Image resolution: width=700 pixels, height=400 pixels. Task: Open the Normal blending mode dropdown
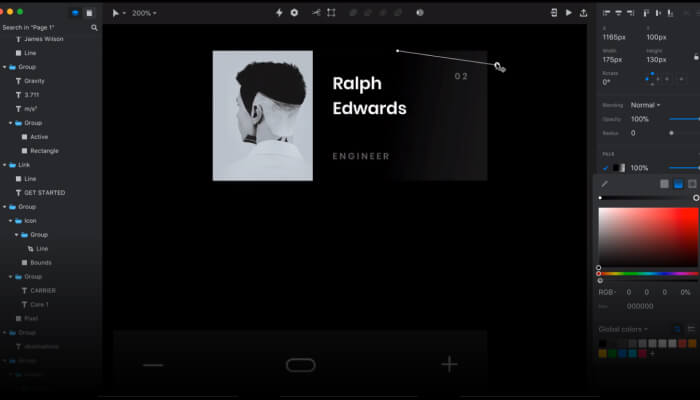pyautogui.click(x=645, y=105)
